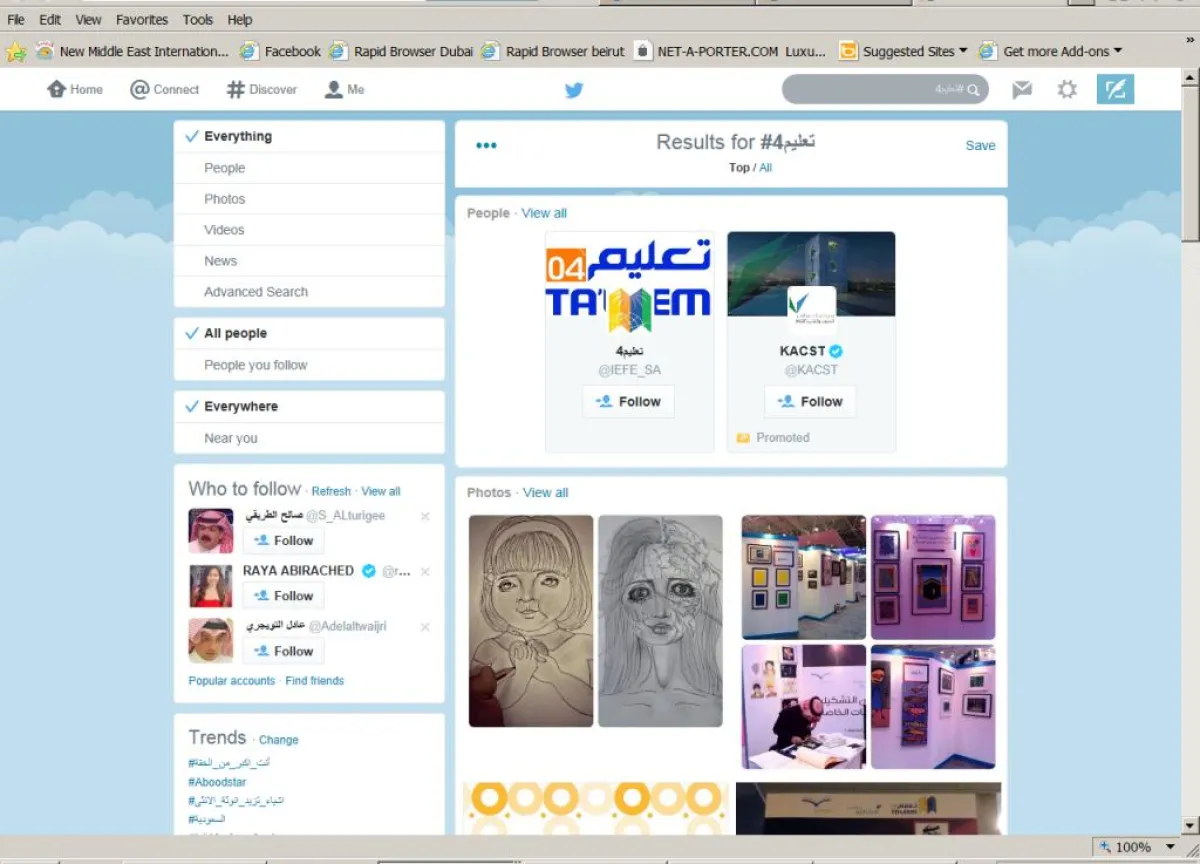Follow the KACST account
The image size is (1200, 864).
810,402
